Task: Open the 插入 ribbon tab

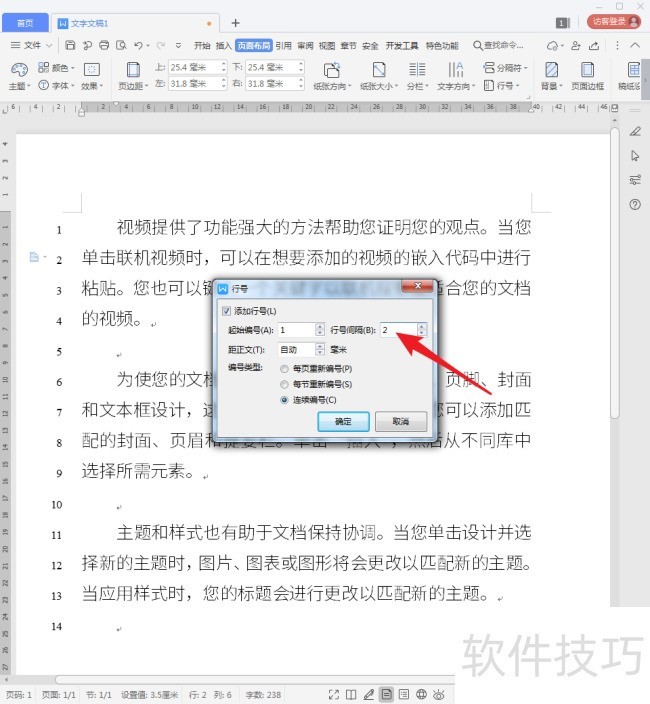Action: (224, 45)
